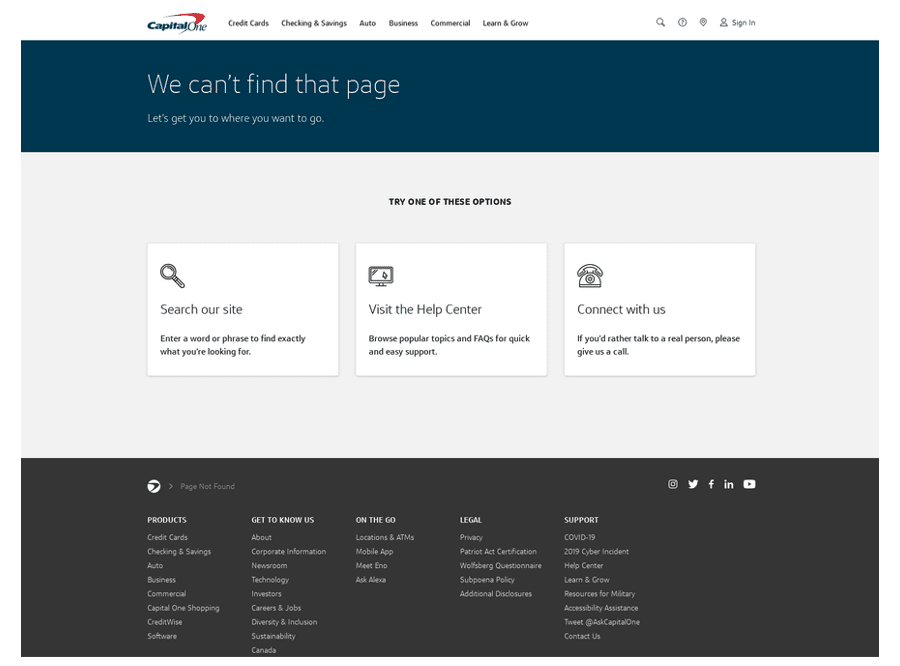Open footer About link
Image resolution: width=900 pixels, height=666 pixels.
click(262, 537)
